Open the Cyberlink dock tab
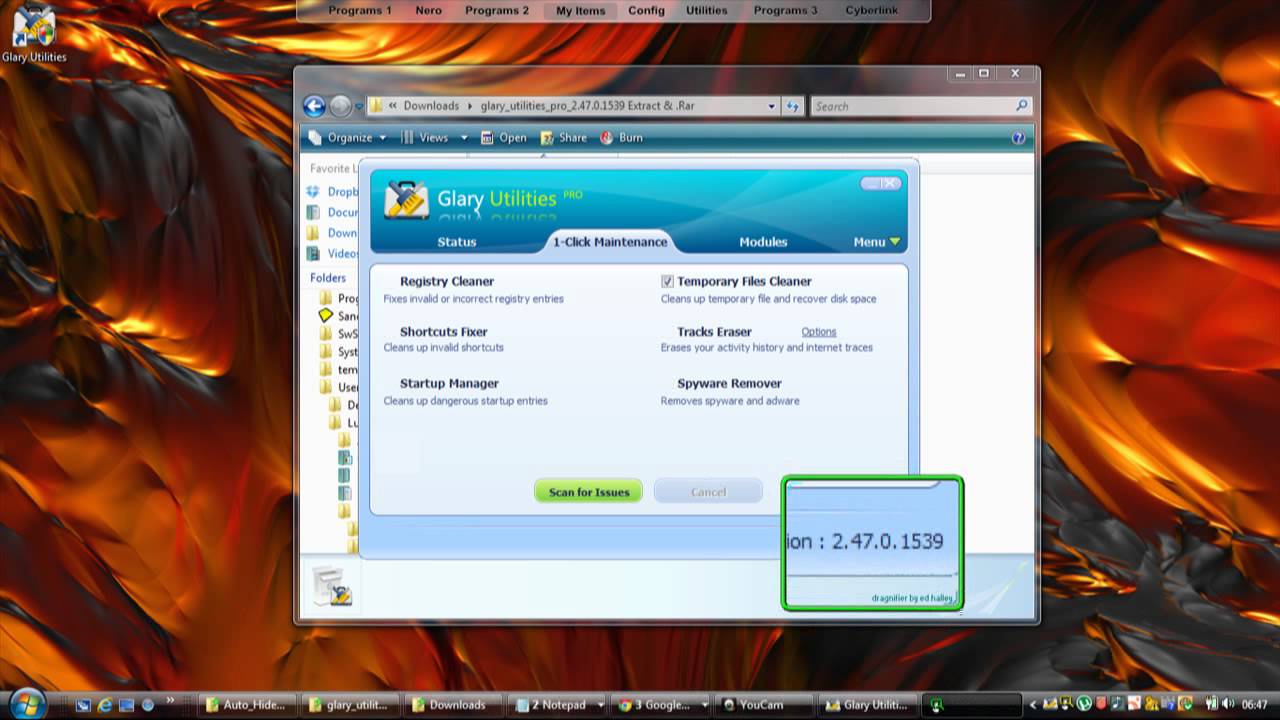The height and width of the screenshot is (720, 1280). click(871, 10)
